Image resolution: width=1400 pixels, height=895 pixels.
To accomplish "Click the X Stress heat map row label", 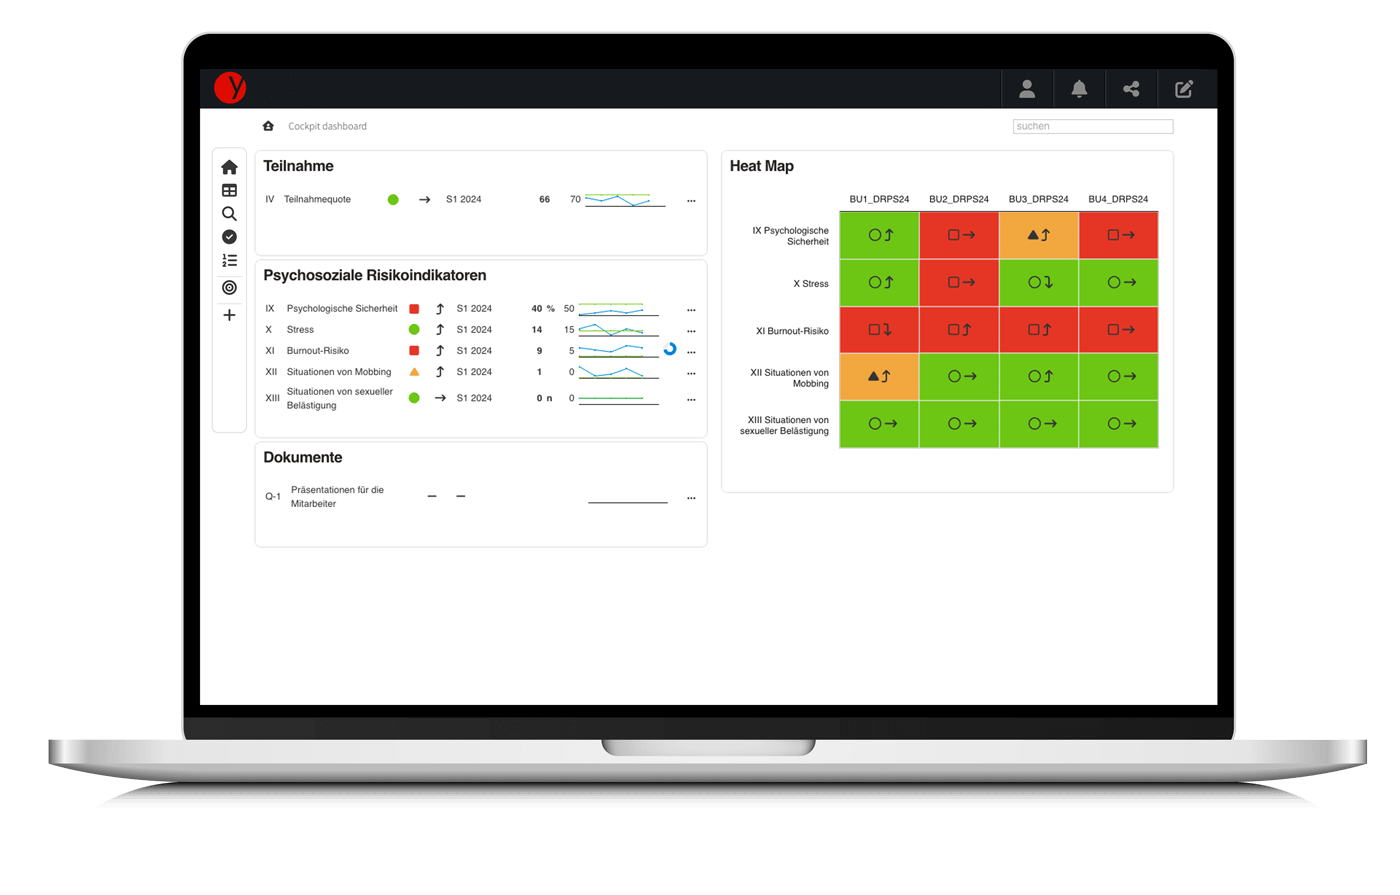I will 811,284.
